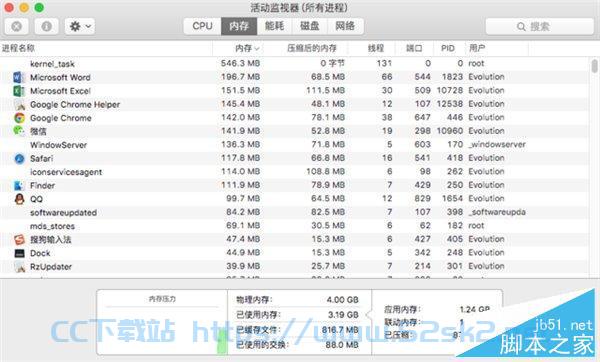Switch to the CPU tab
The image size is (600, 362).
[x=202, y=26]
